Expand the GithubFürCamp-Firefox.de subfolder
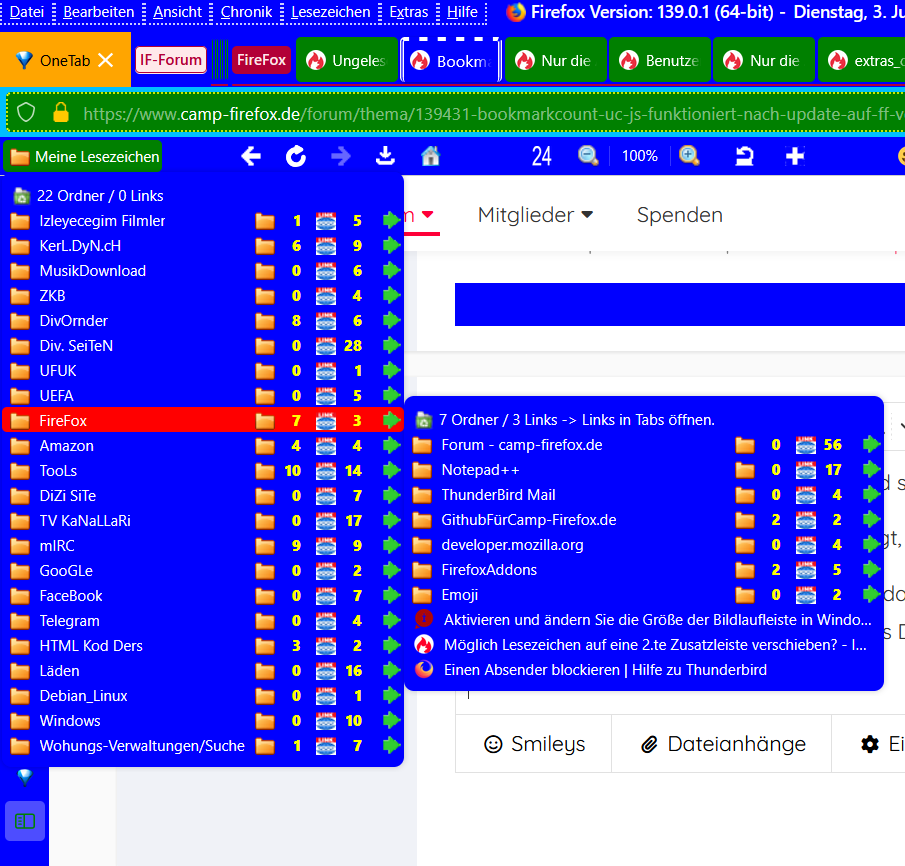This screenshot has height=866, width=905. click(645, 520)
